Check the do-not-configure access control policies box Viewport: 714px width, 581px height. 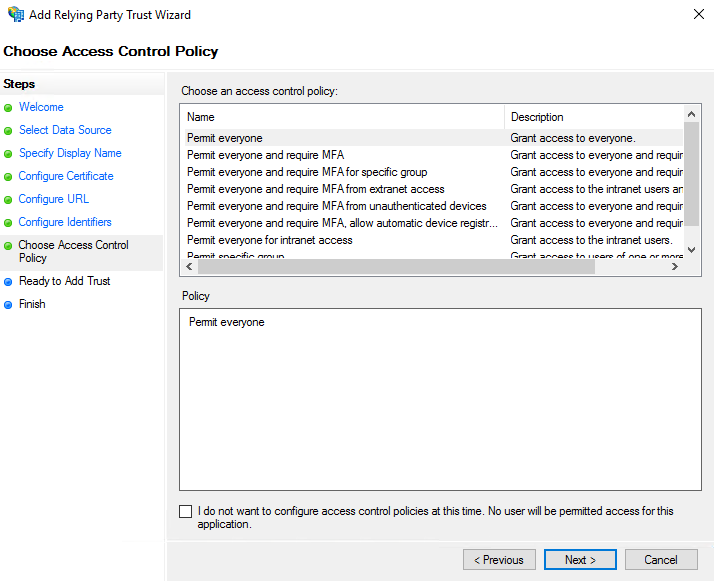click(185, 512)
